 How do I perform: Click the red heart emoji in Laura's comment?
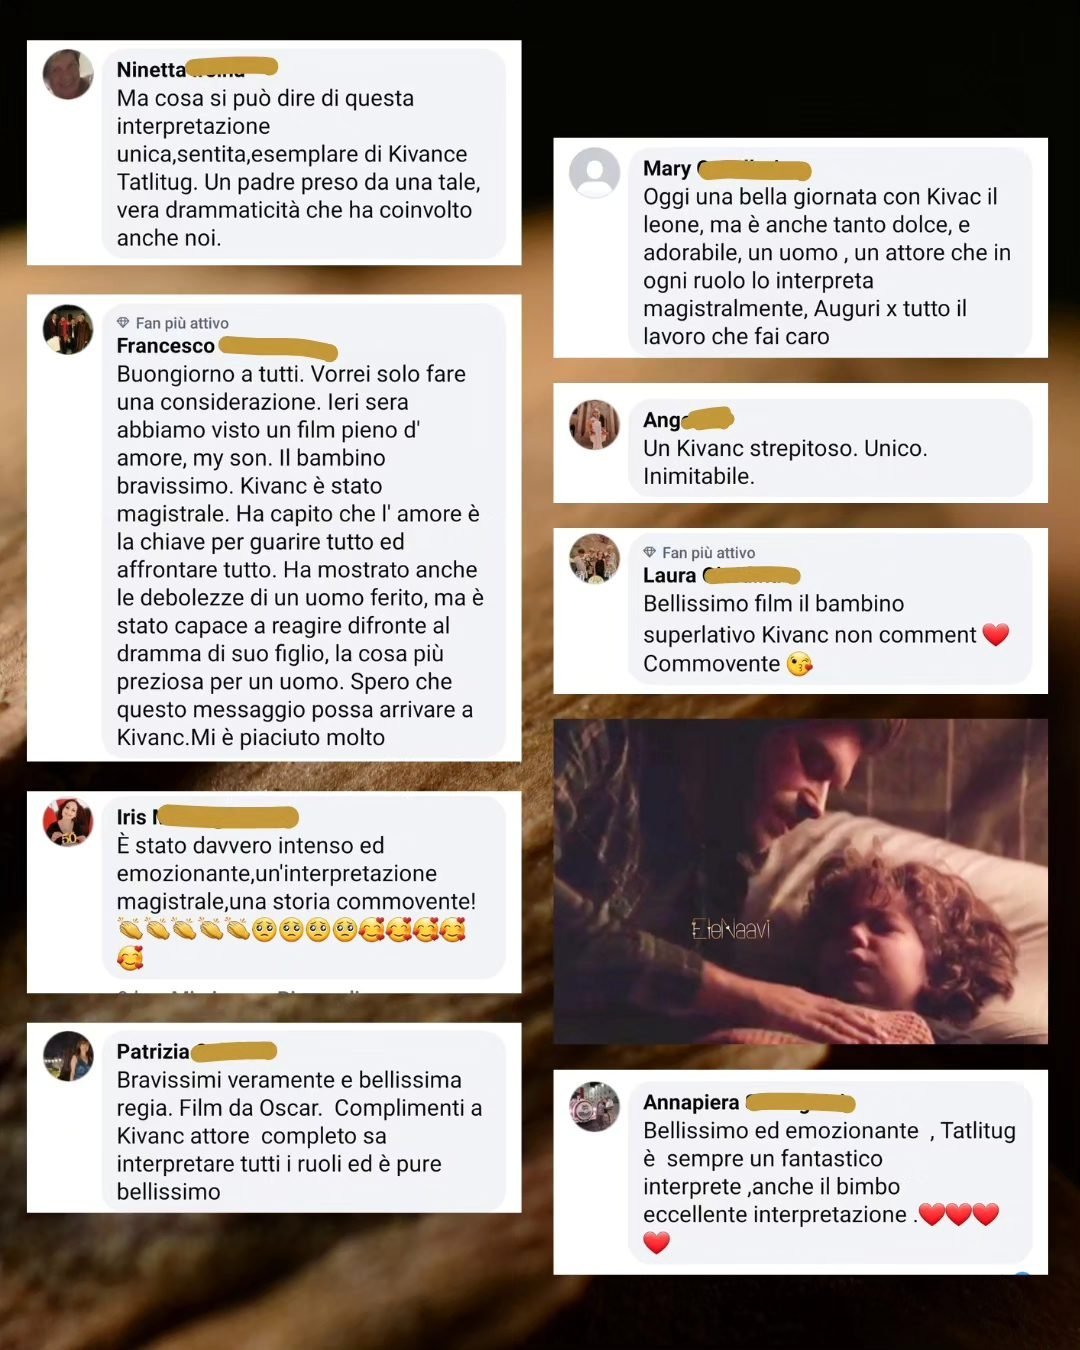coord(995,634)
